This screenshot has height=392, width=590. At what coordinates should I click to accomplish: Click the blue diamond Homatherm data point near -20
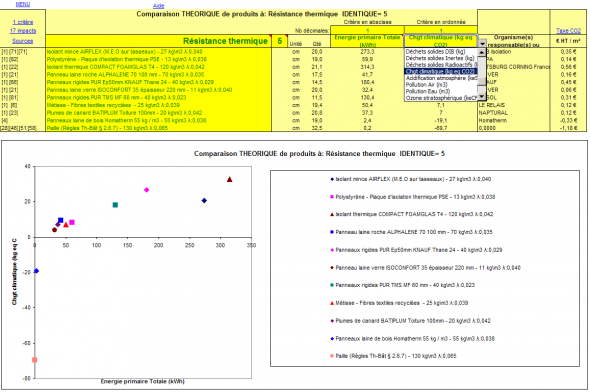(x=36, y=271)
